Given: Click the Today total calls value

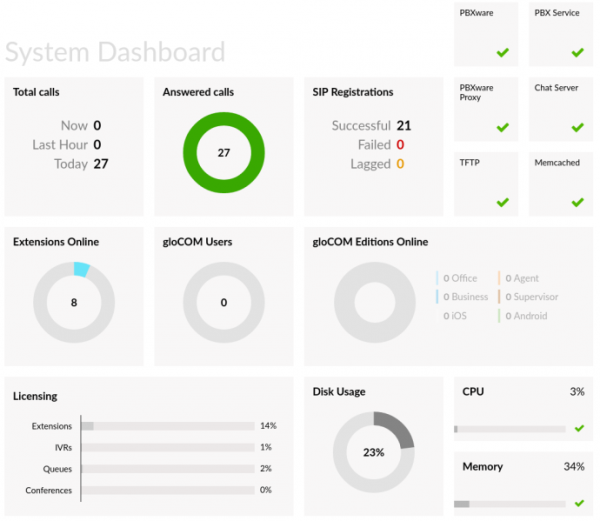Looking at the screenshot, I should click(100, 164).
